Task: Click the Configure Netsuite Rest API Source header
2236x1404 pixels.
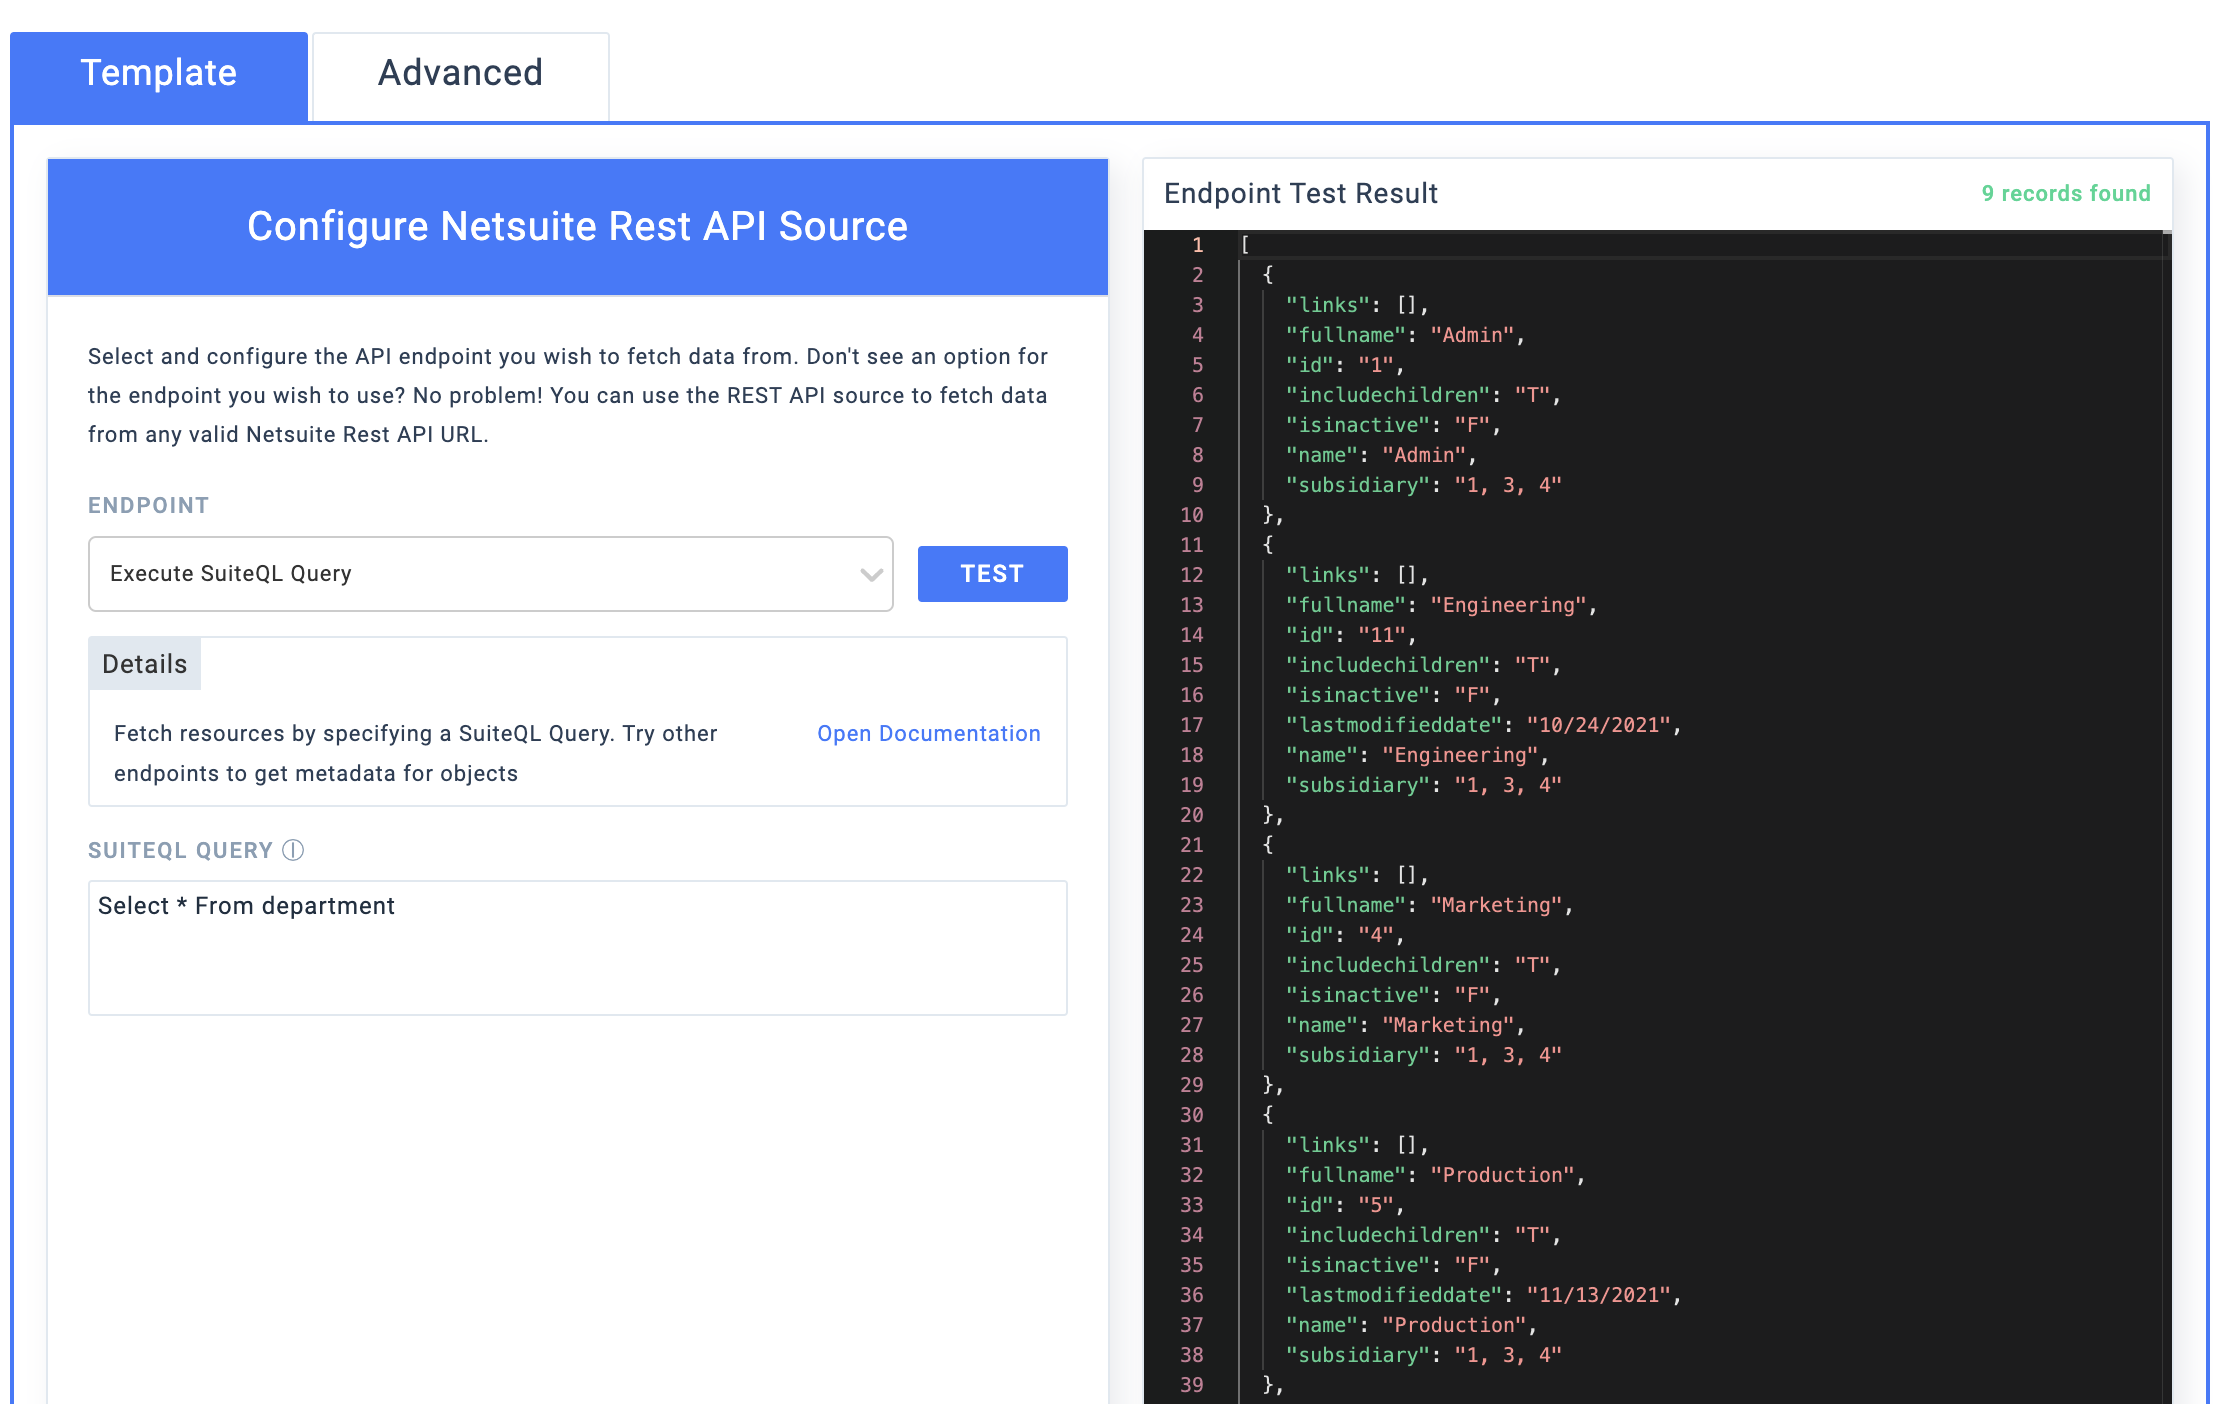Action: (578, 227)
